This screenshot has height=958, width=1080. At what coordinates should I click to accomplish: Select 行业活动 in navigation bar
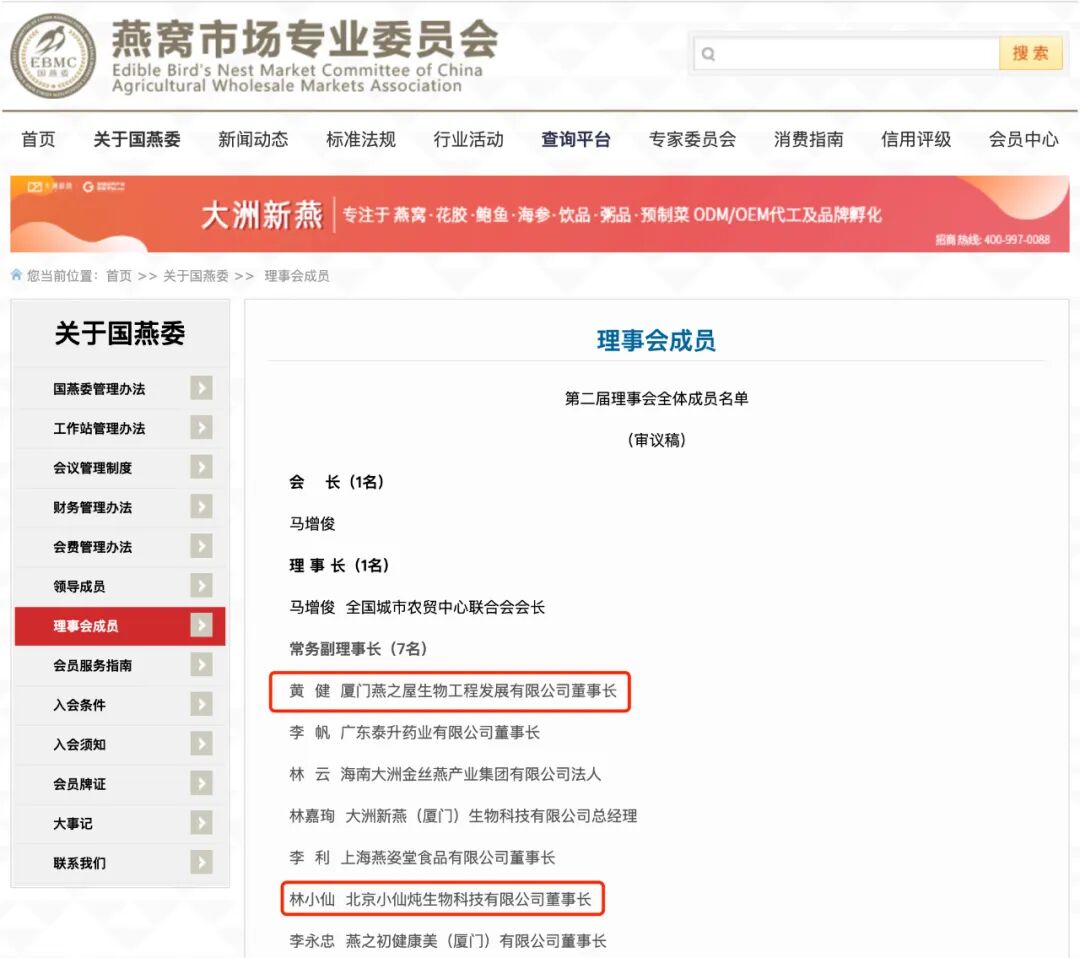(x=468, y=139)
